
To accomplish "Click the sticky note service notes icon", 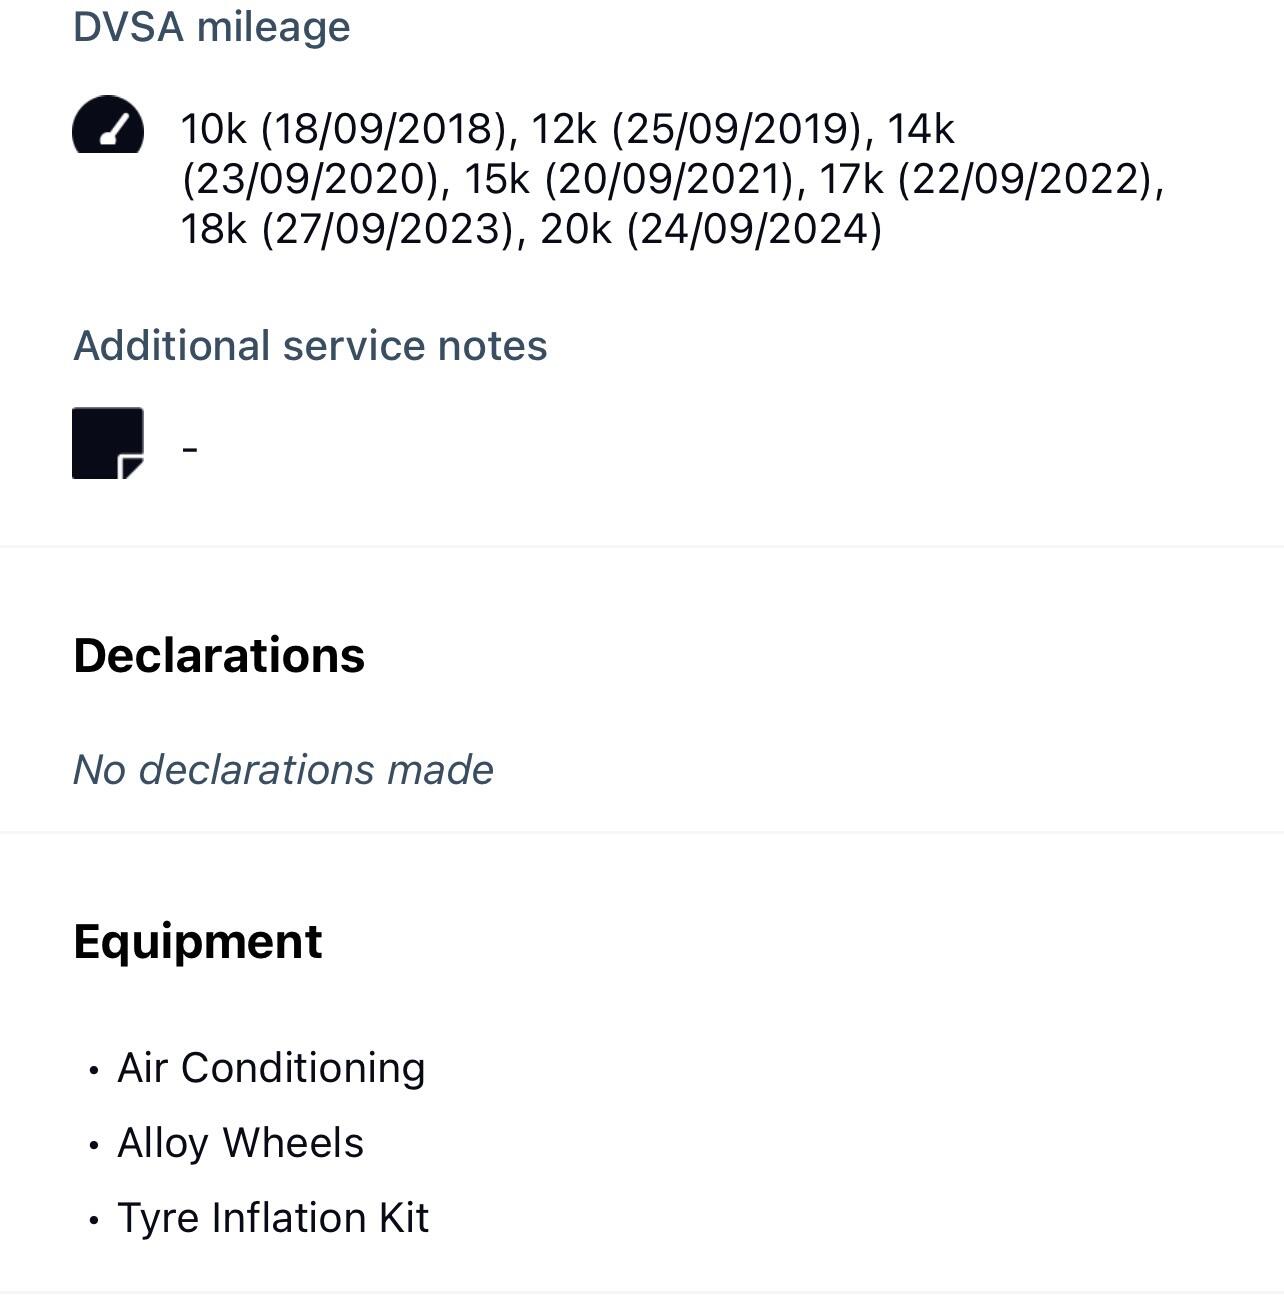I will pyautogui.click(x=108, y=443).
